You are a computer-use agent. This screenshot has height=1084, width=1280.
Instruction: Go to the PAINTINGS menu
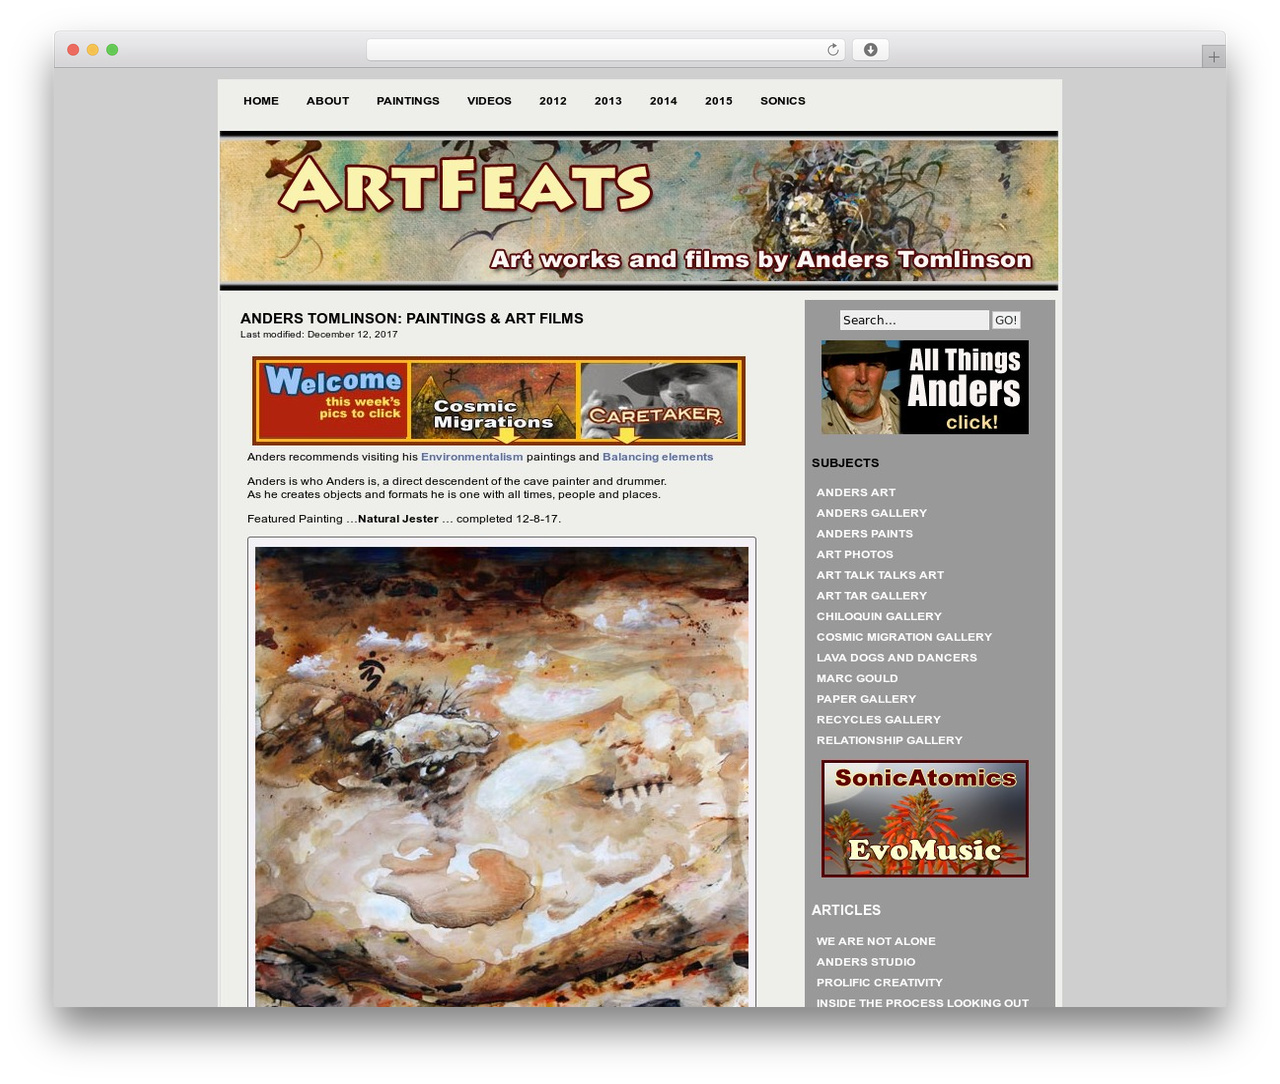point(408,101)
